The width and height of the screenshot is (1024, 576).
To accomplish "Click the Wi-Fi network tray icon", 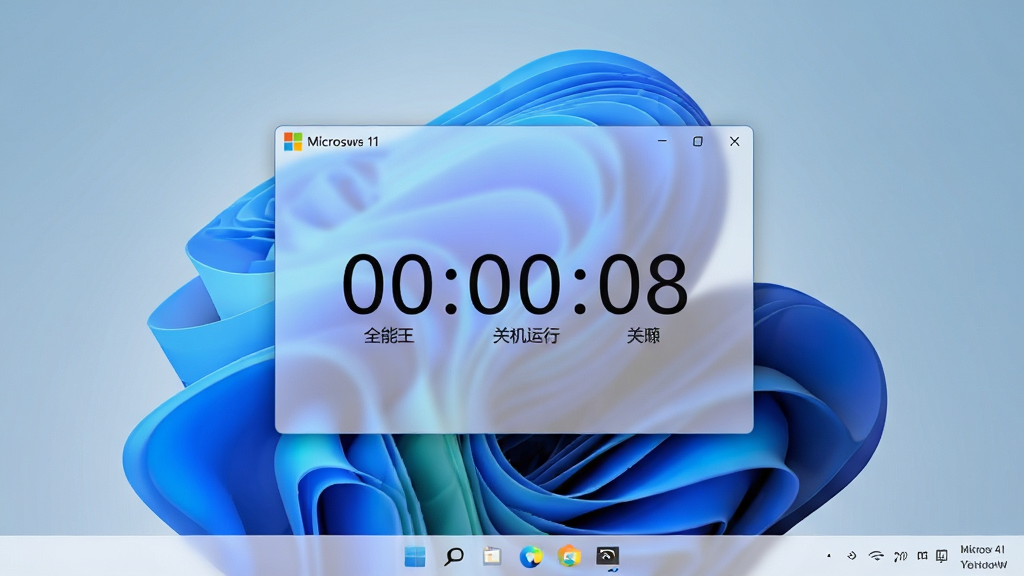I will tap(876, 556).
